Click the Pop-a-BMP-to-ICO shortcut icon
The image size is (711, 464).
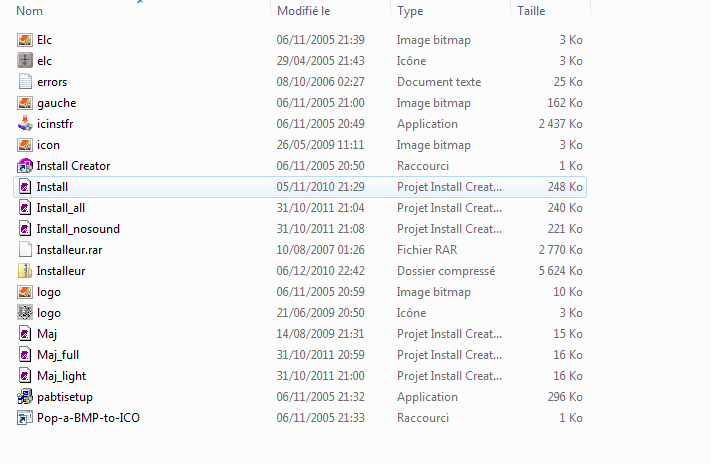25,418
